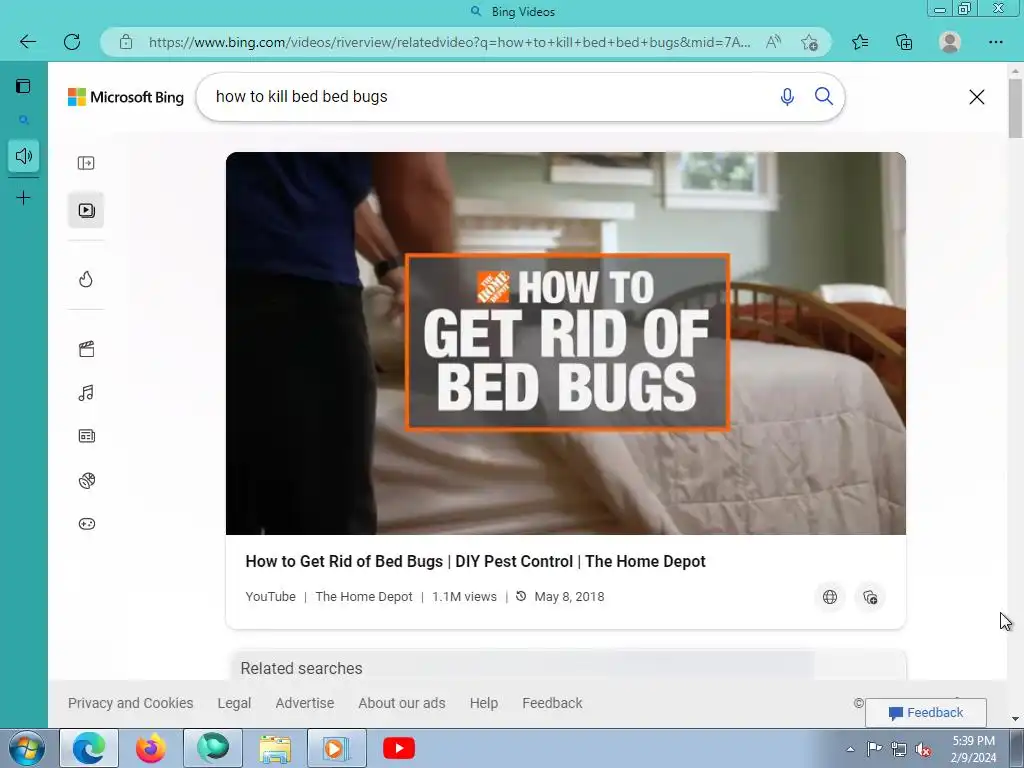Add a new tab with plus icon

(24, 198)
